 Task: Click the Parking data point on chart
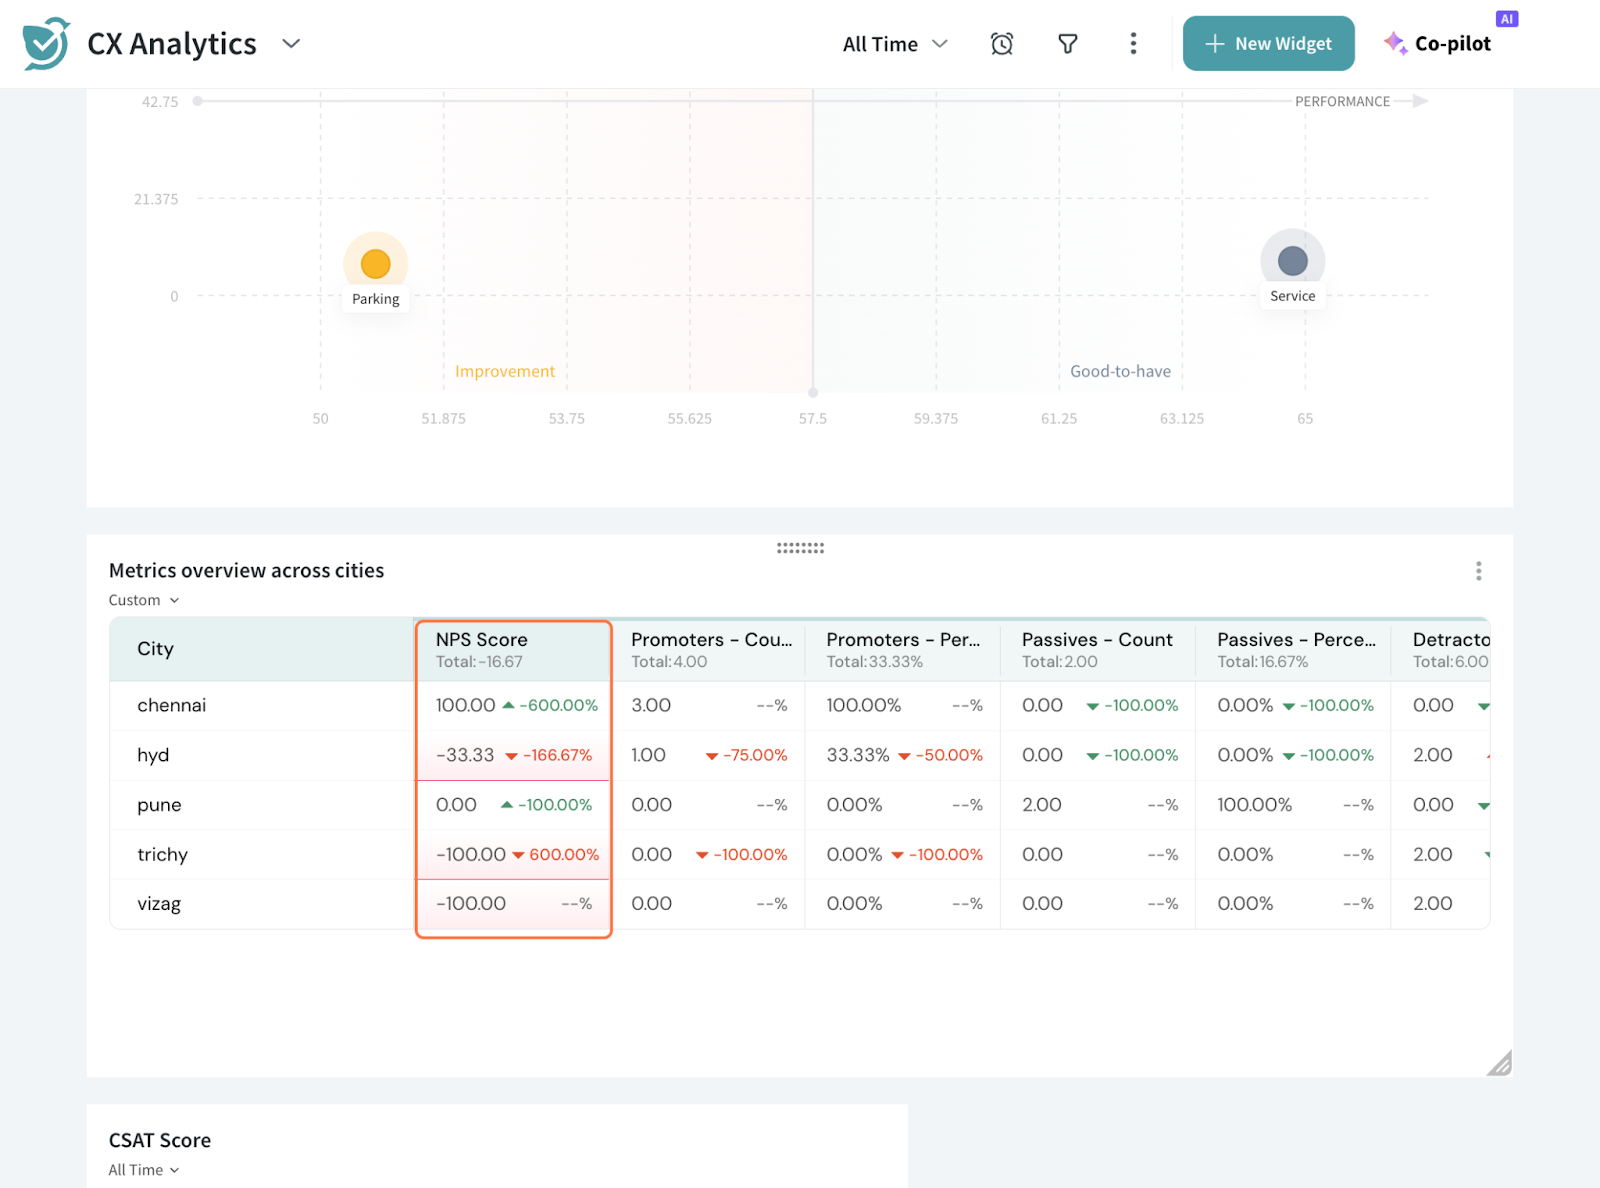click(375, 264)
